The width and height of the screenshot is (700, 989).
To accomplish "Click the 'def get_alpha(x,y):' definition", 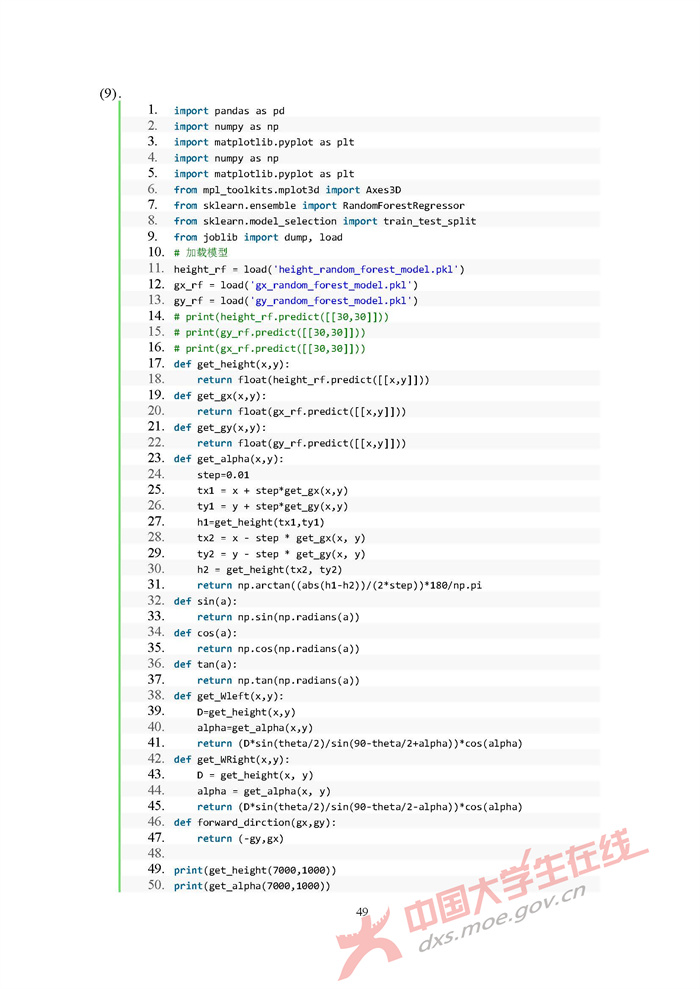I will click(228, 459).
